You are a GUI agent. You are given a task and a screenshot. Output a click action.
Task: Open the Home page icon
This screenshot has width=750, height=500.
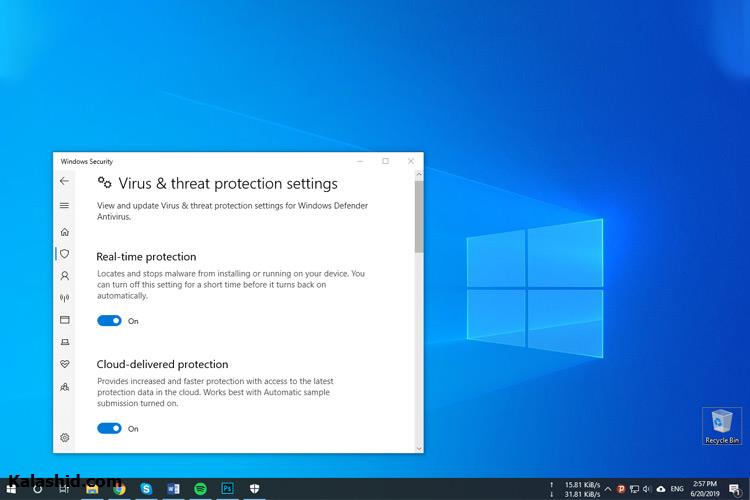click(65, 232)
